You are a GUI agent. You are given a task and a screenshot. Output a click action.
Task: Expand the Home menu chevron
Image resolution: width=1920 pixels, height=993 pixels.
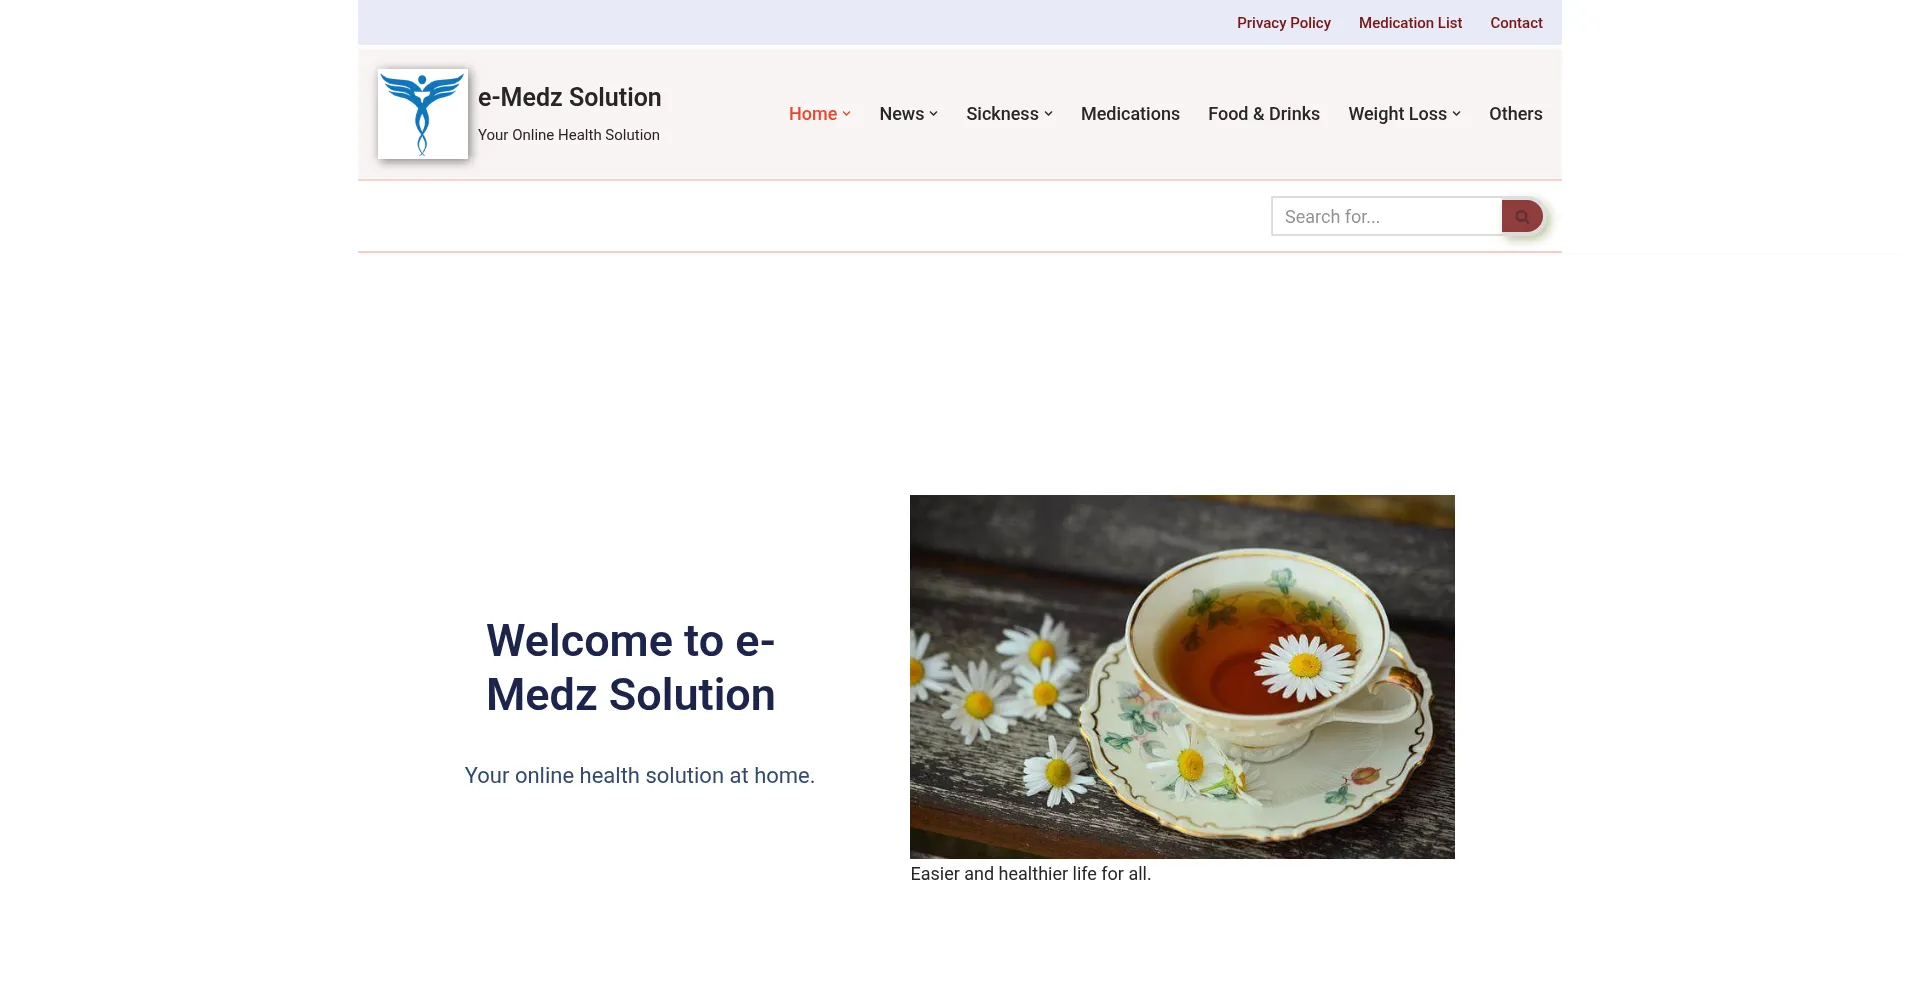(x=847, y=114)
